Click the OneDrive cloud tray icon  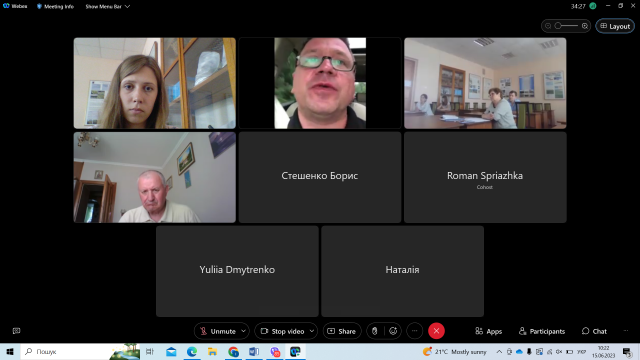[x=519, y=351]
